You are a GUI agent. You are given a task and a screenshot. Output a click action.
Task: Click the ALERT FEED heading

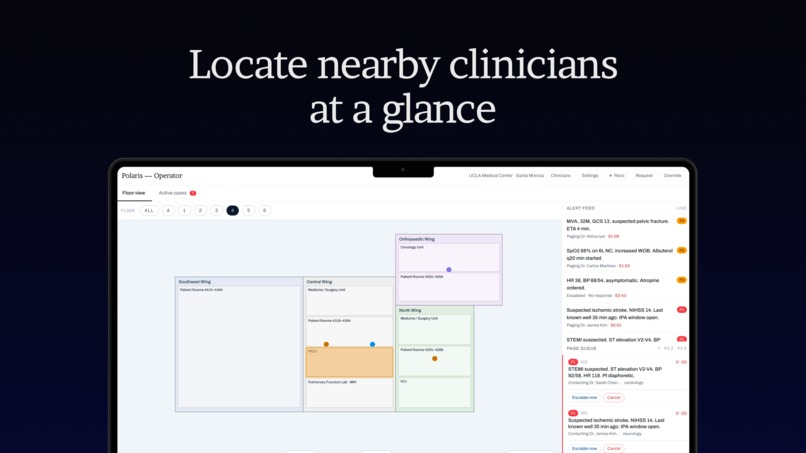click(580, 208)
